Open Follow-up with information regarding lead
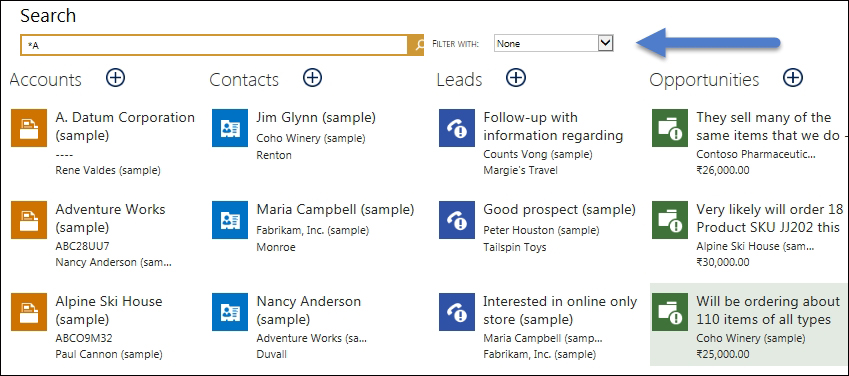849x376 pixels. coord(553,126)
